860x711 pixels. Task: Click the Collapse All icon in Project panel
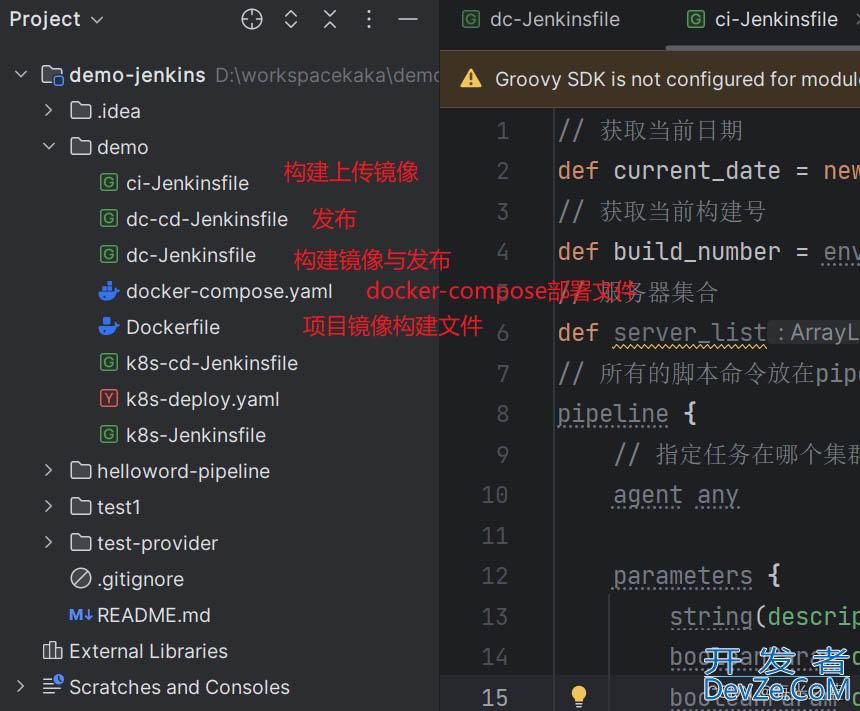click(330, 19)
